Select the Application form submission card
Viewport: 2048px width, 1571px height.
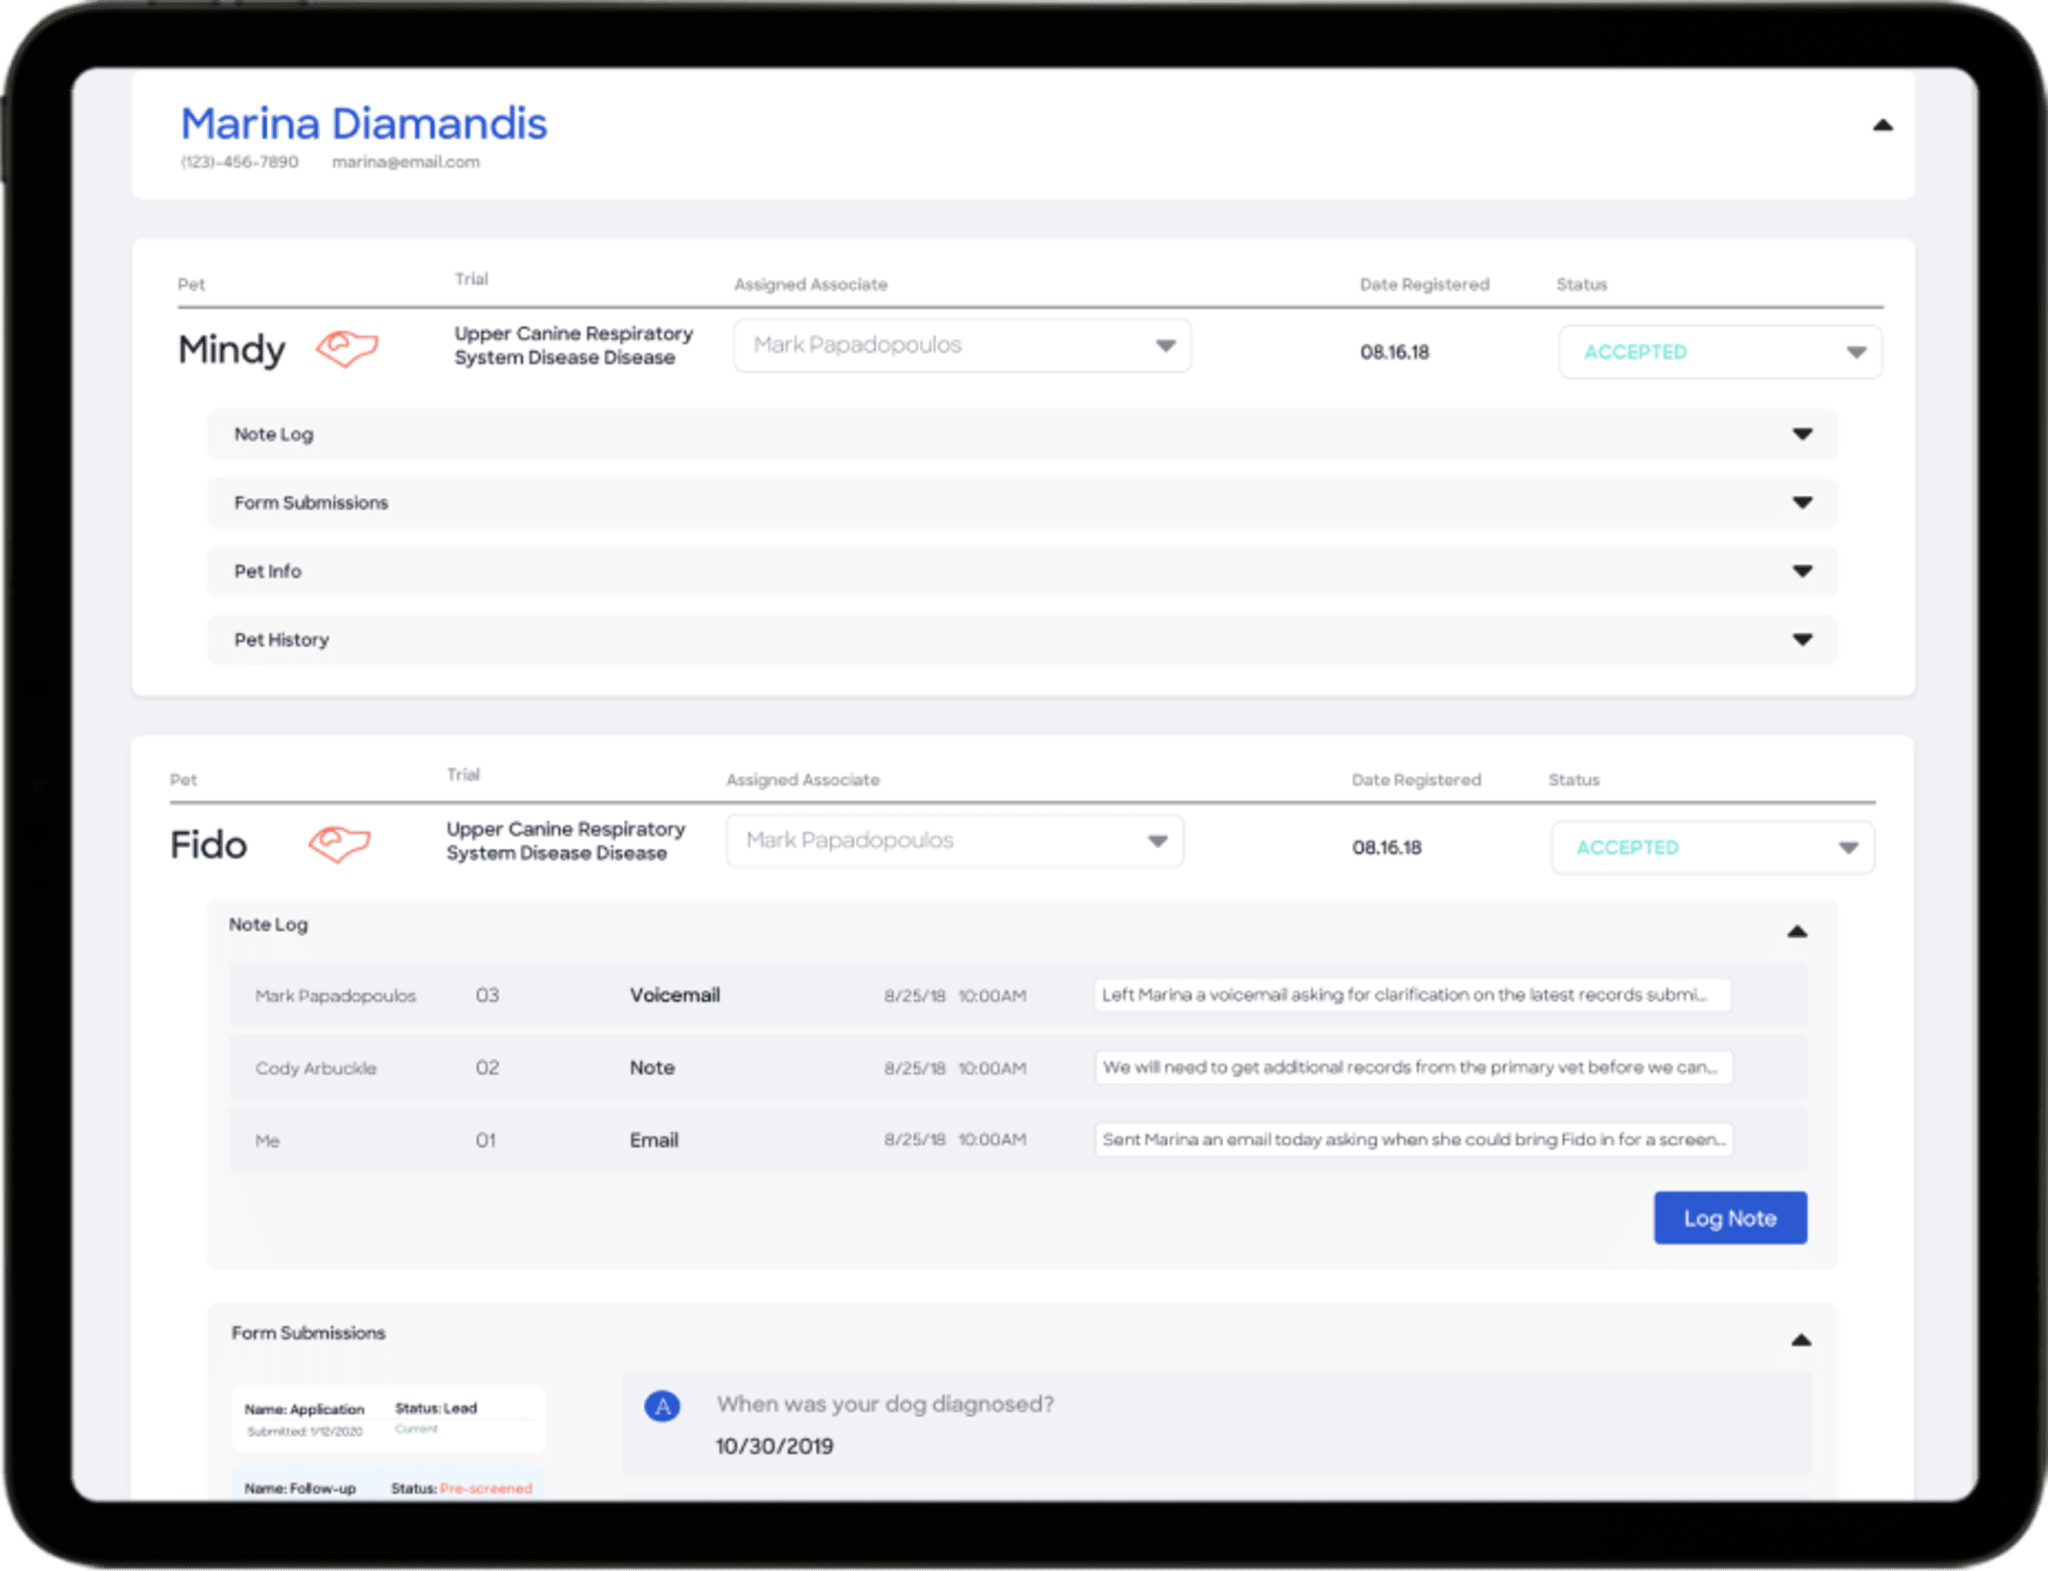389,1418
